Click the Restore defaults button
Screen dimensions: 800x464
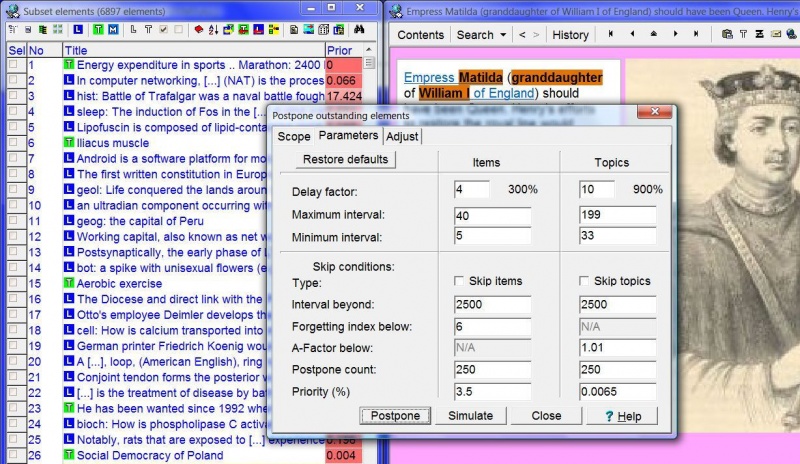(x=345, y=159)
